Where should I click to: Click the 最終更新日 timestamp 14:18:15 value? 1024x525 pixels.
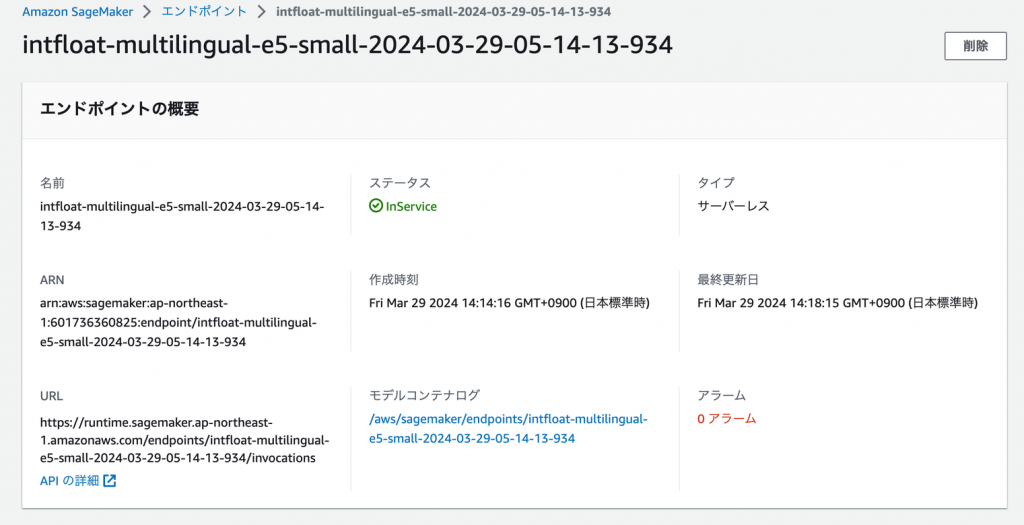(838, 303)
